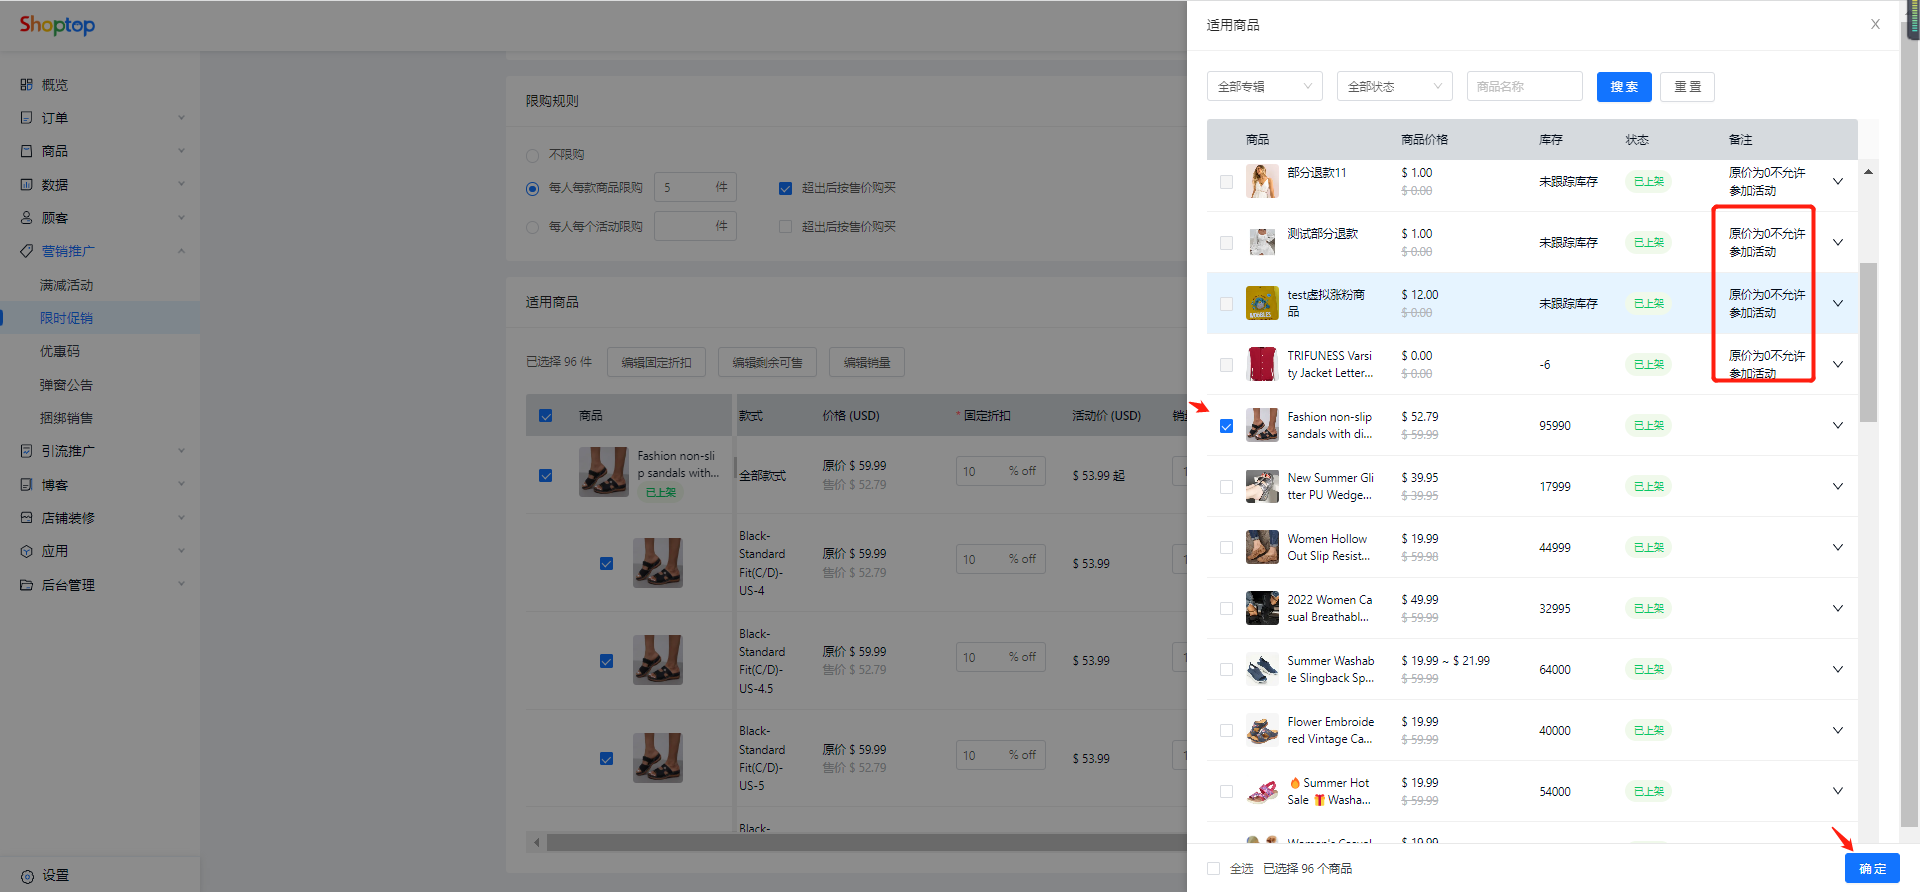Click the 数据 data icon in sidebar

click(27, 185)
